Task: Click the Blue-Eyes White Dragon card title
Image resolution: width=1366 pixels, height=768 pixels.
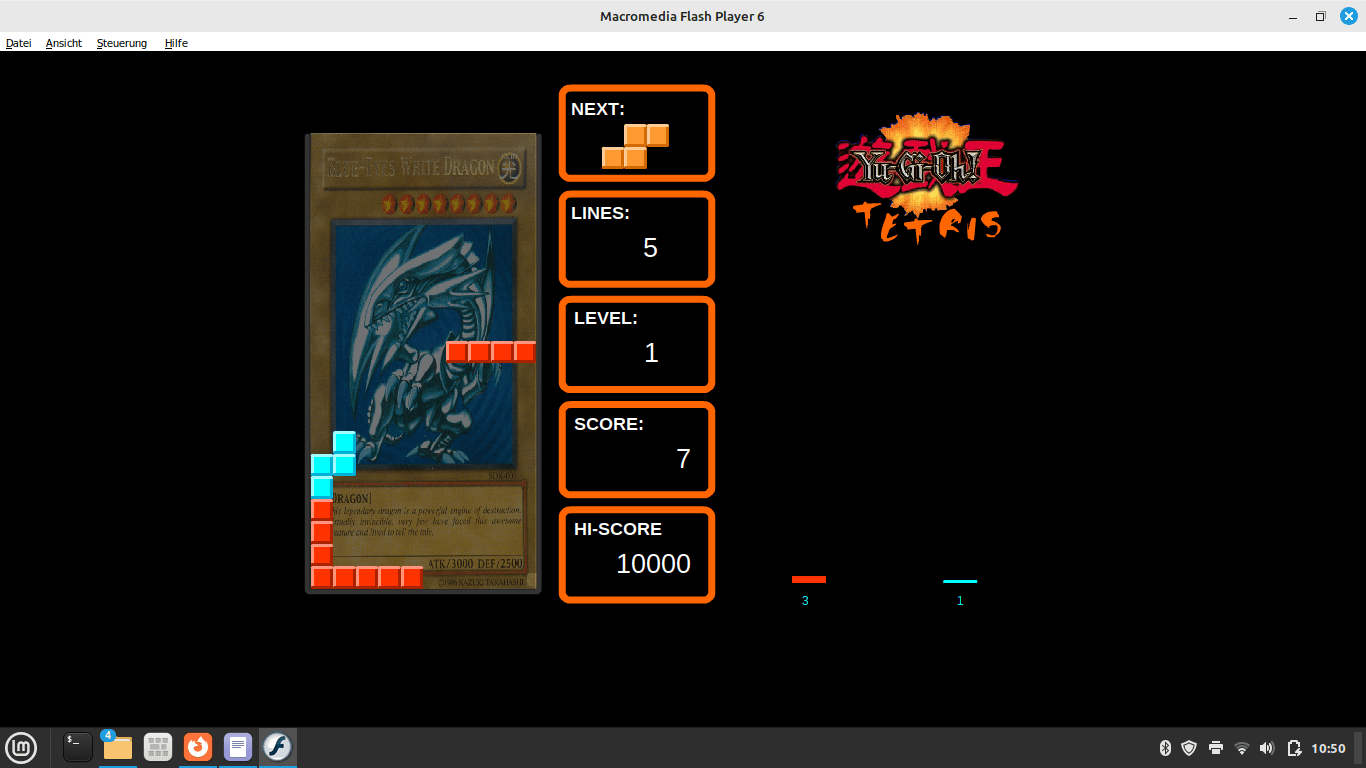Action: pyautogui.click(x=410, y=166)
